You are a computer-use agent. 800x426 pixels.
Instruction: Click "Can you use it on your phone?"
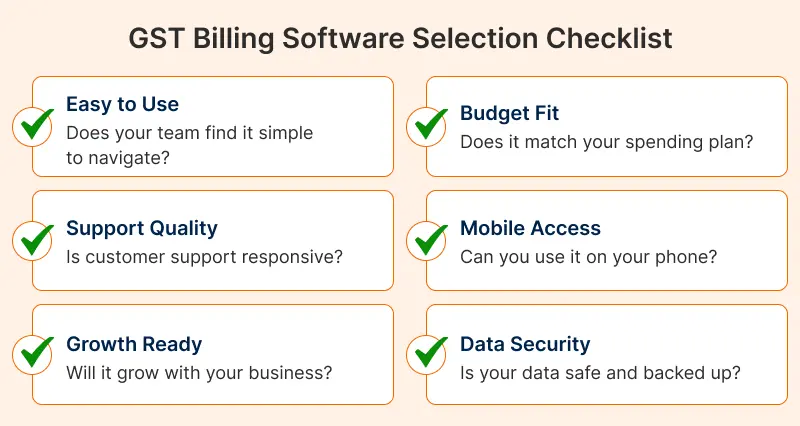click(588, 257)
